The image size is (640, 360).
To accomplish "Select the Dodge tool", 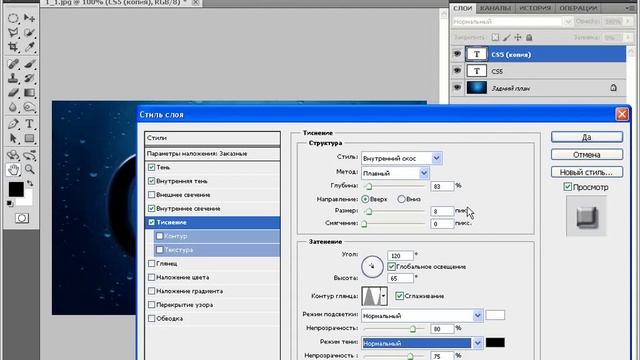I will [x=29, y=107].
